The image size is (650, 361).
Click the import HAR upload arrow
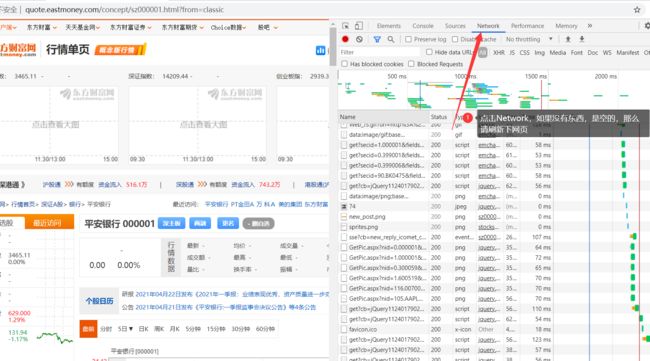(568, 39)
